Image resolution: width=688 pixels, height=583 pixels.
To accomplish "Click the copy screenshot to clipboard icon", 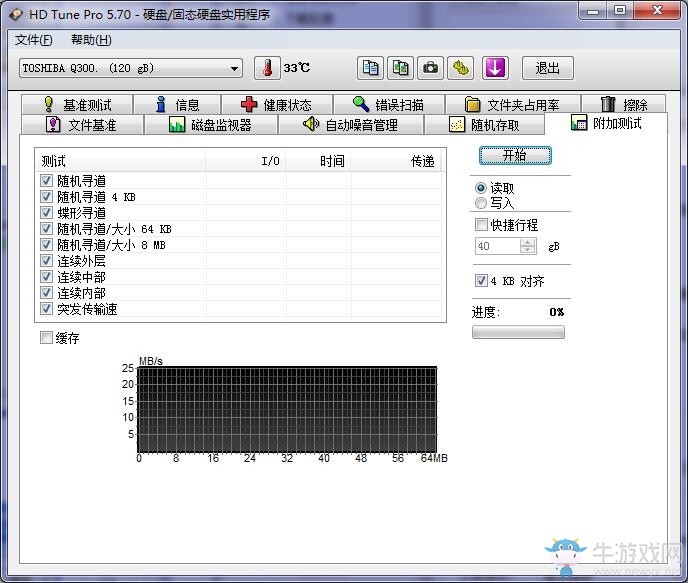I will [x=400, y=68].
